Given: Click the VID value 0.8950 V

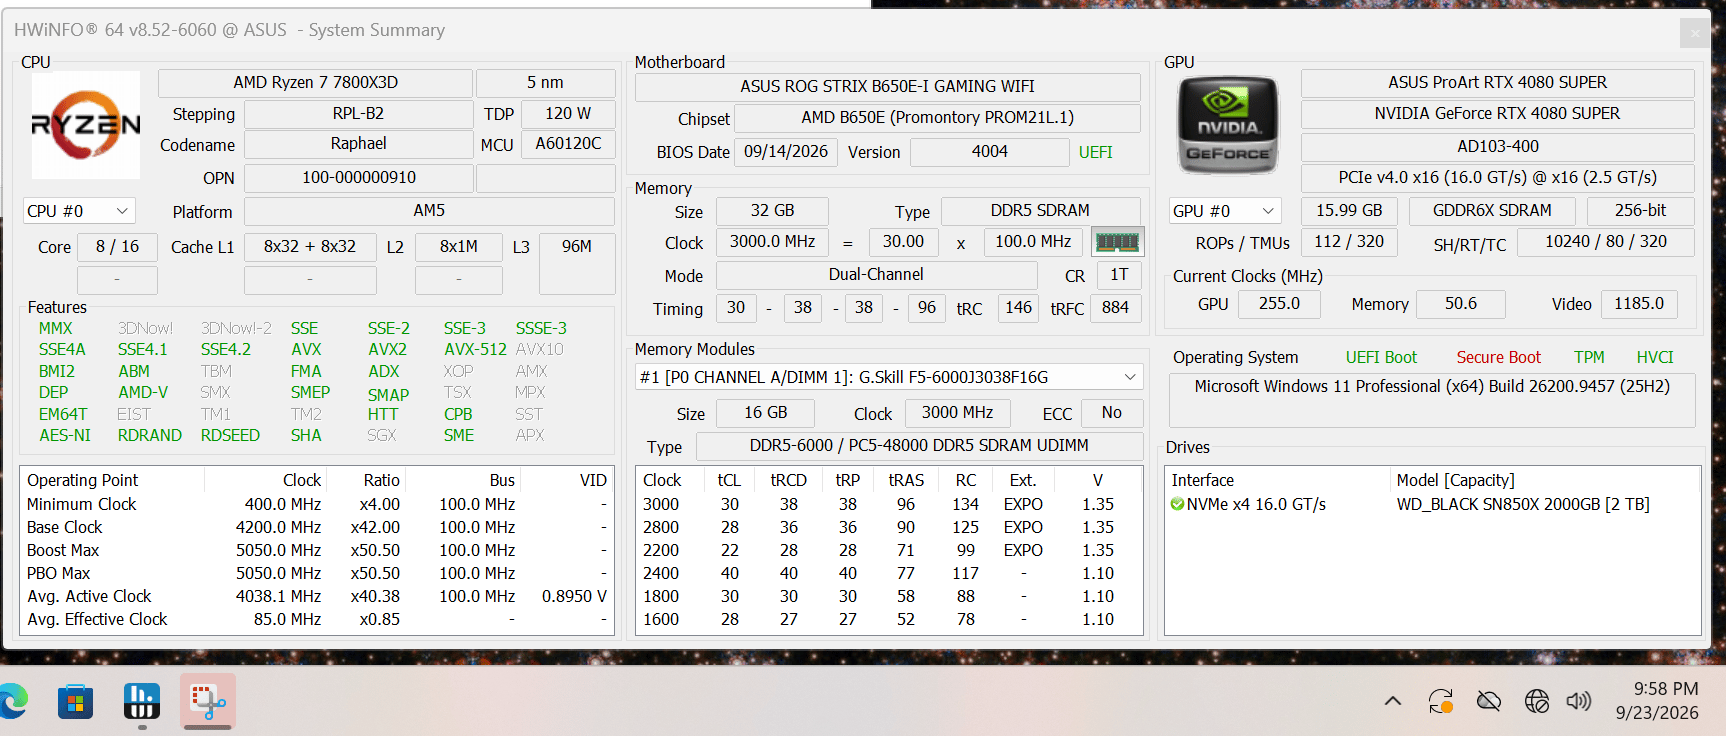Looking at the screenshot, I should [574, 597].
